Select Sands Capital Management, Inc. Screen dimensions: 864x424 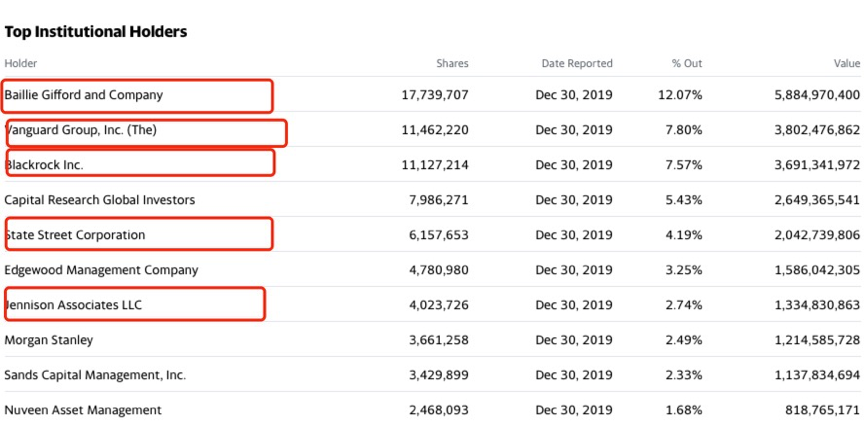click(95, 375)
